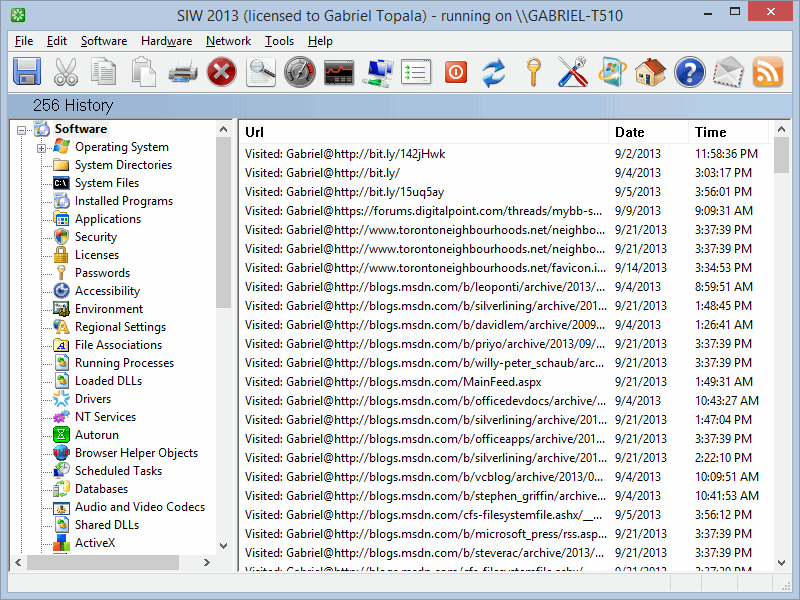Click the magnifying glass search icon

[x=261, y=72]
